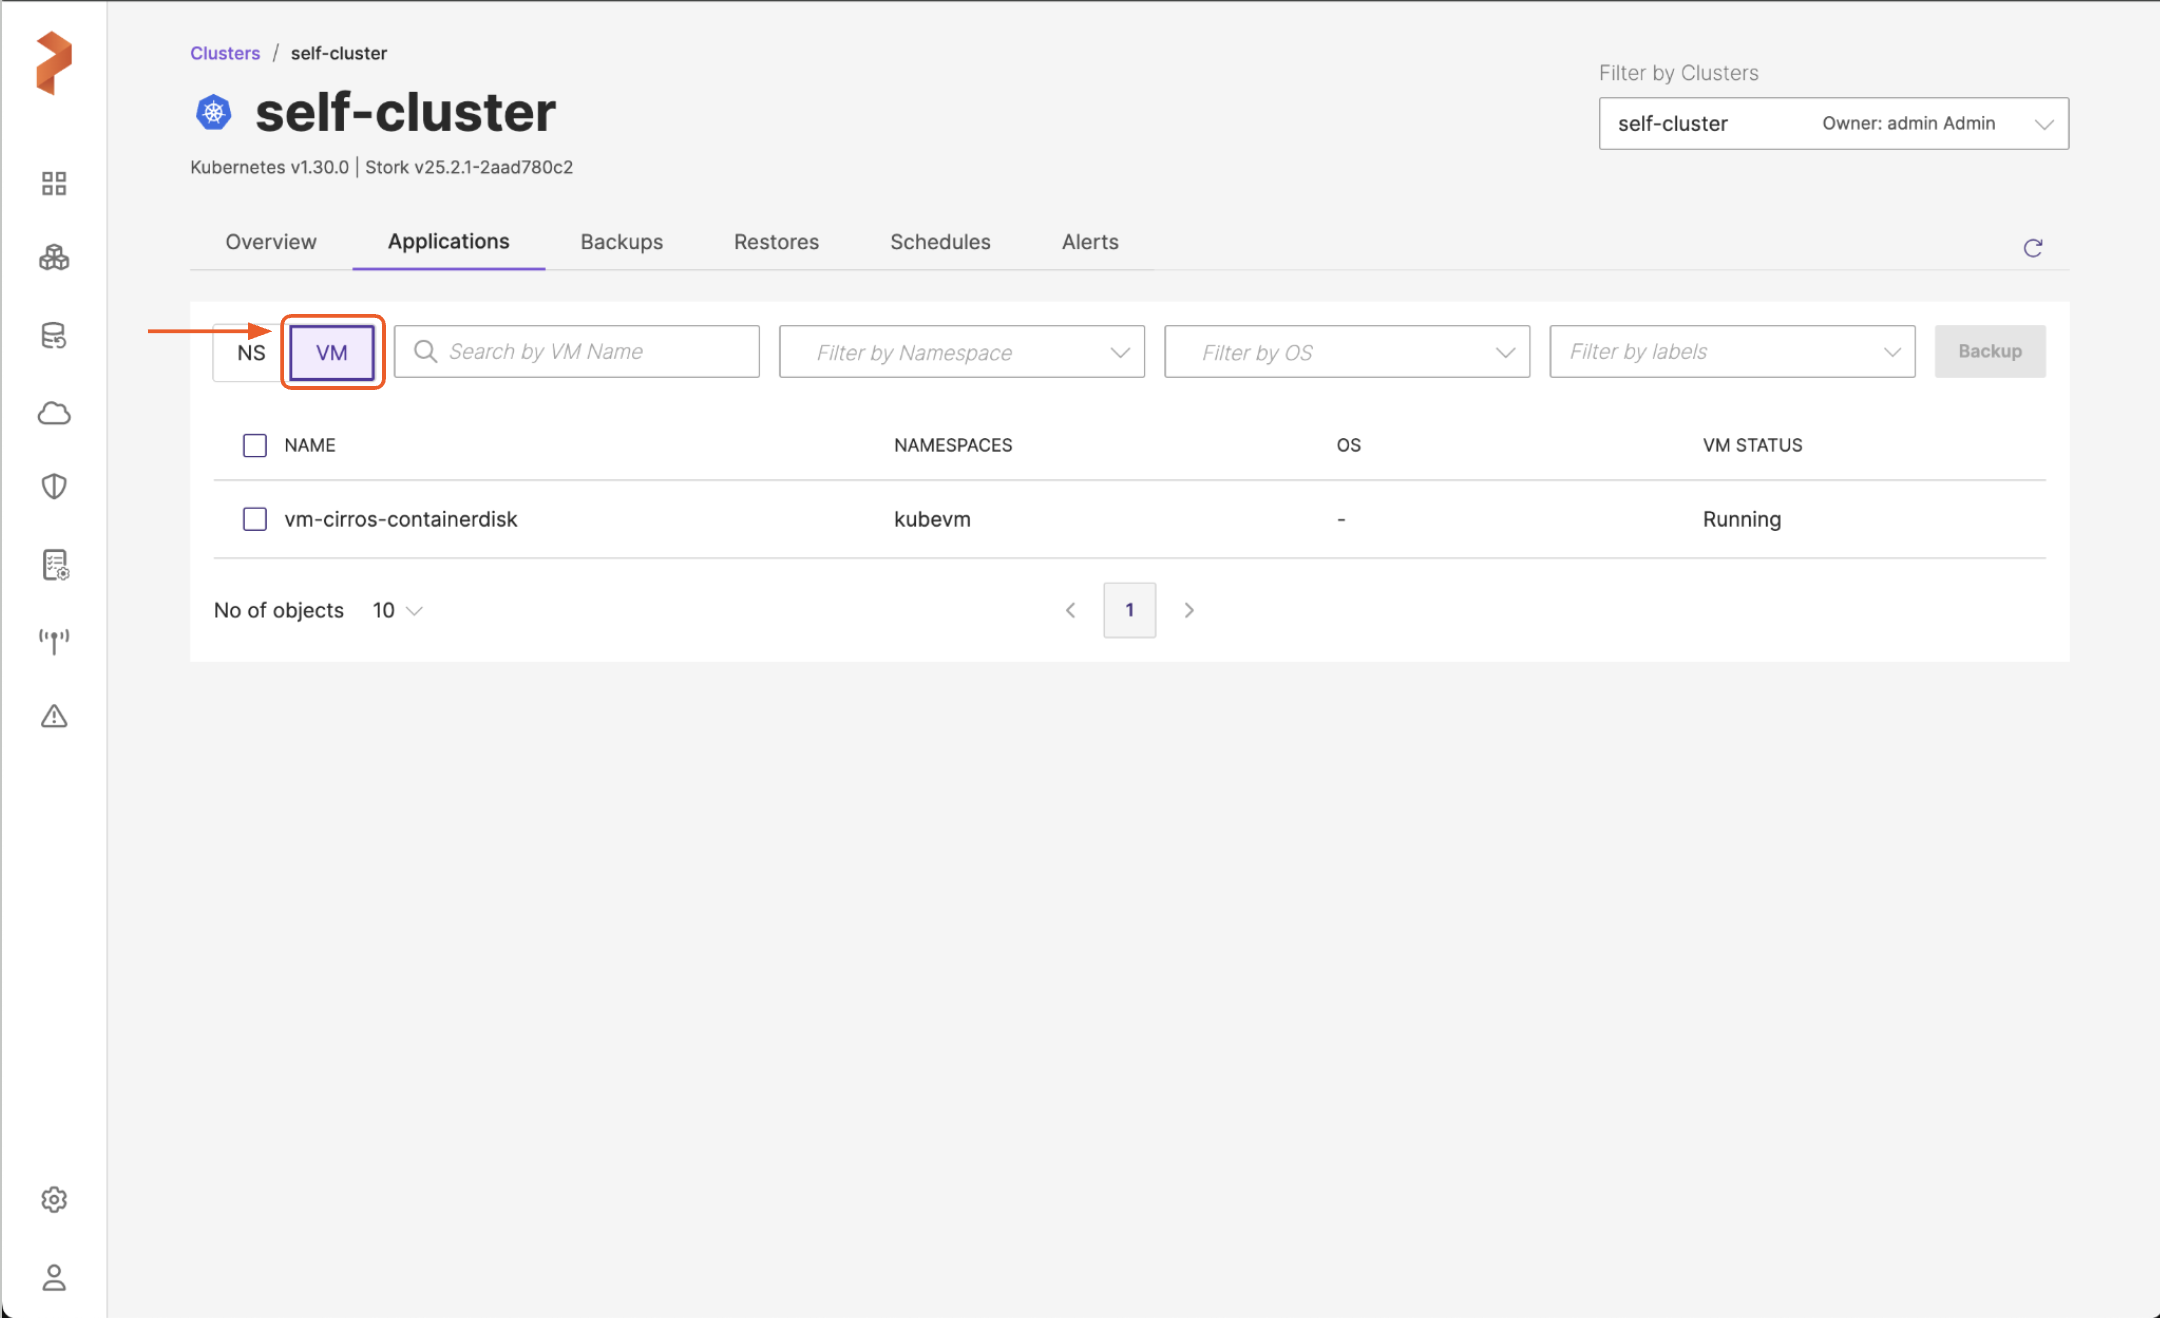Open the self-cluster cluster filter dropdown
The width and height of the screenshot is (2160, 1318).
pos(1832,123)
